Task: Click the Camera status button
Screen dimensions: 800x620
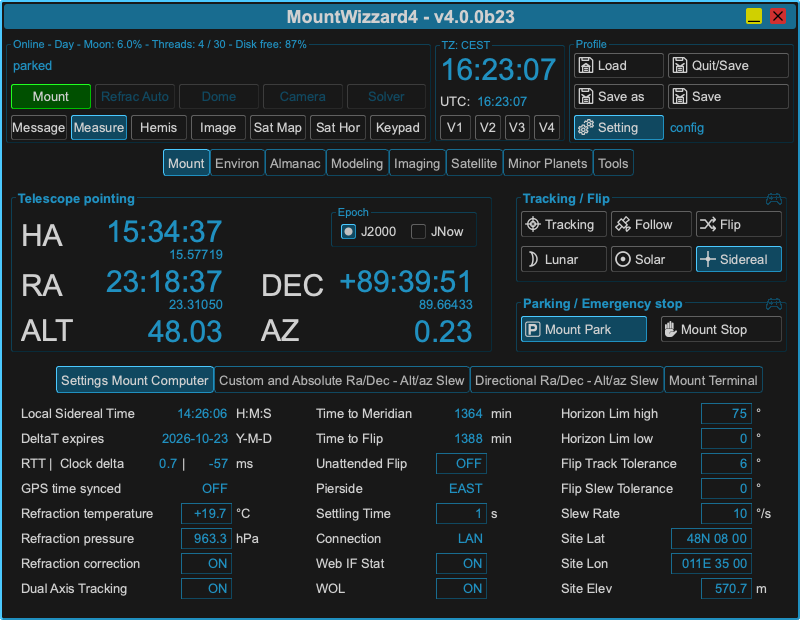Action: (303, 96)
